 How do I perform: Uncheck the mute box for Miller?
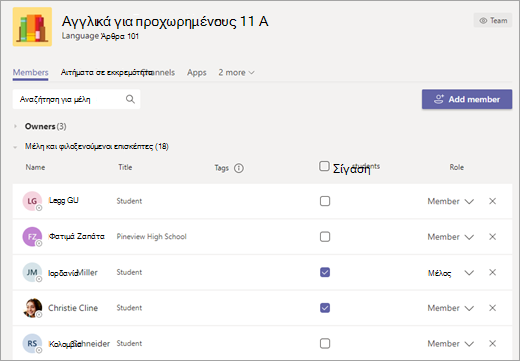pos(325,272)
